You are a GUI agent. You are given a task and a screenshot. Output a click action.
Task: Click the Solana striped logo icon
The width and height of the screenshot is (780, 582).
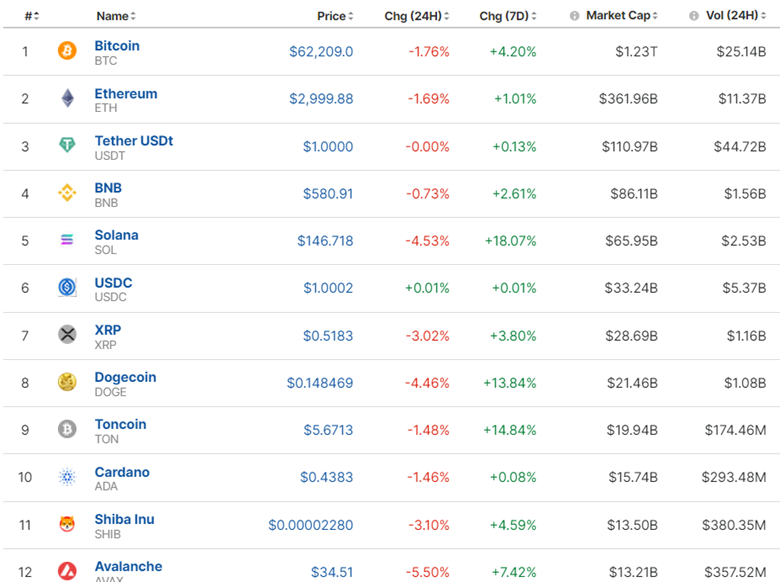67,240
